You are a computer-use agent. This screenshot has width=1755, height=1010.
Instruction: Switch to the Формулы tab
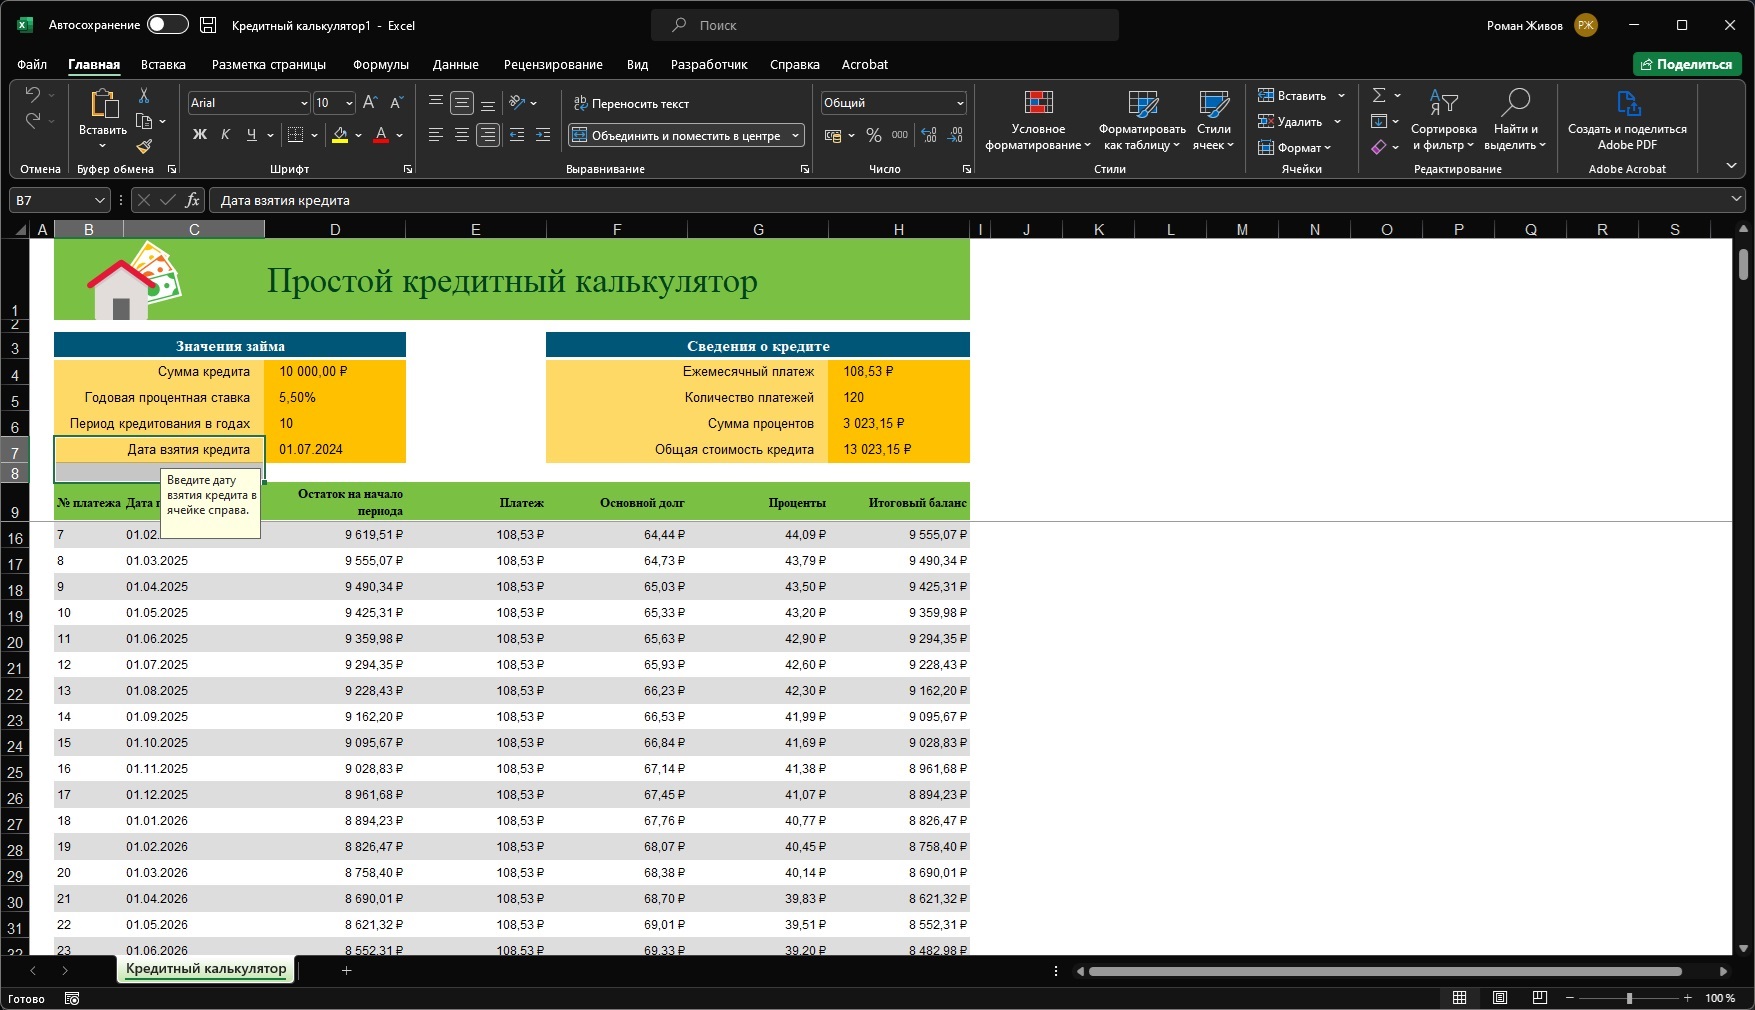[x=381, y=64]
